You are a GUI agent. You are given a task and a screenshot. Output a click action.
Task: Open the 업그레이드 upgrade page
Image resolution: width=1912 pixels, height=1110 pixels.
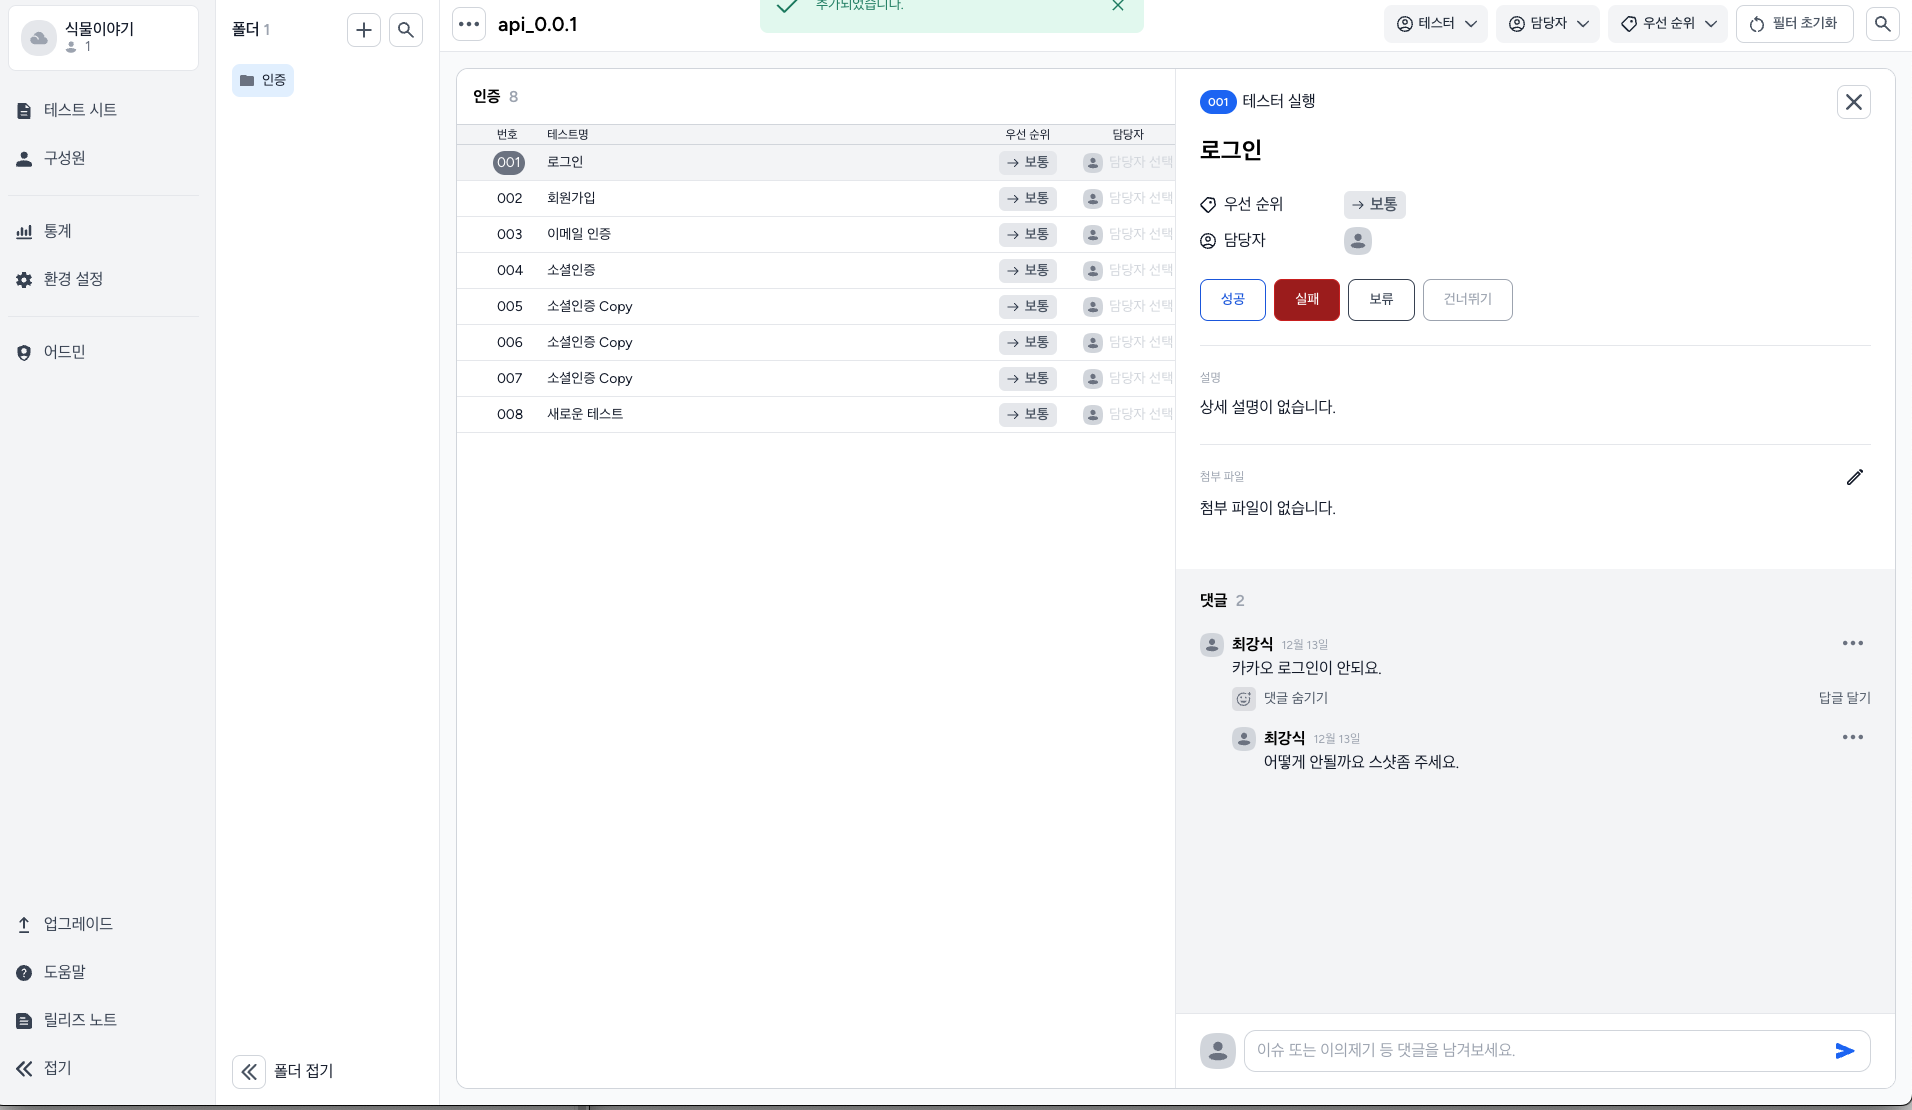tap(78, 924)
